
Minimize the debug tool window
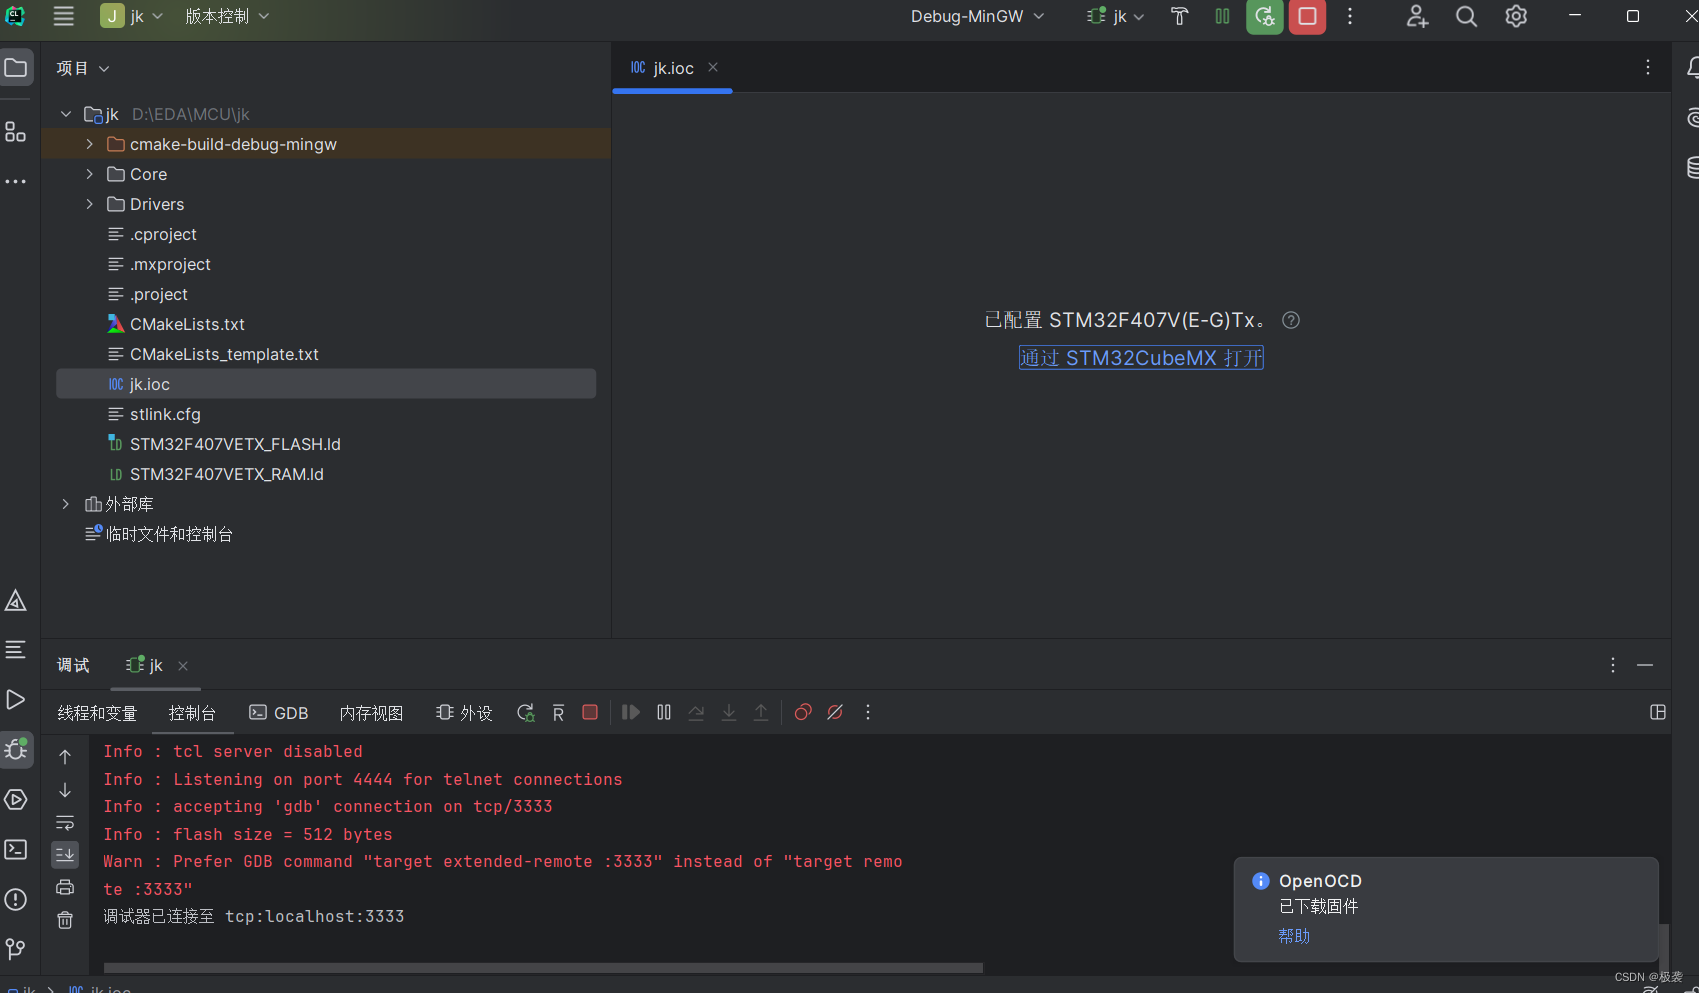tap(1645, 665)
